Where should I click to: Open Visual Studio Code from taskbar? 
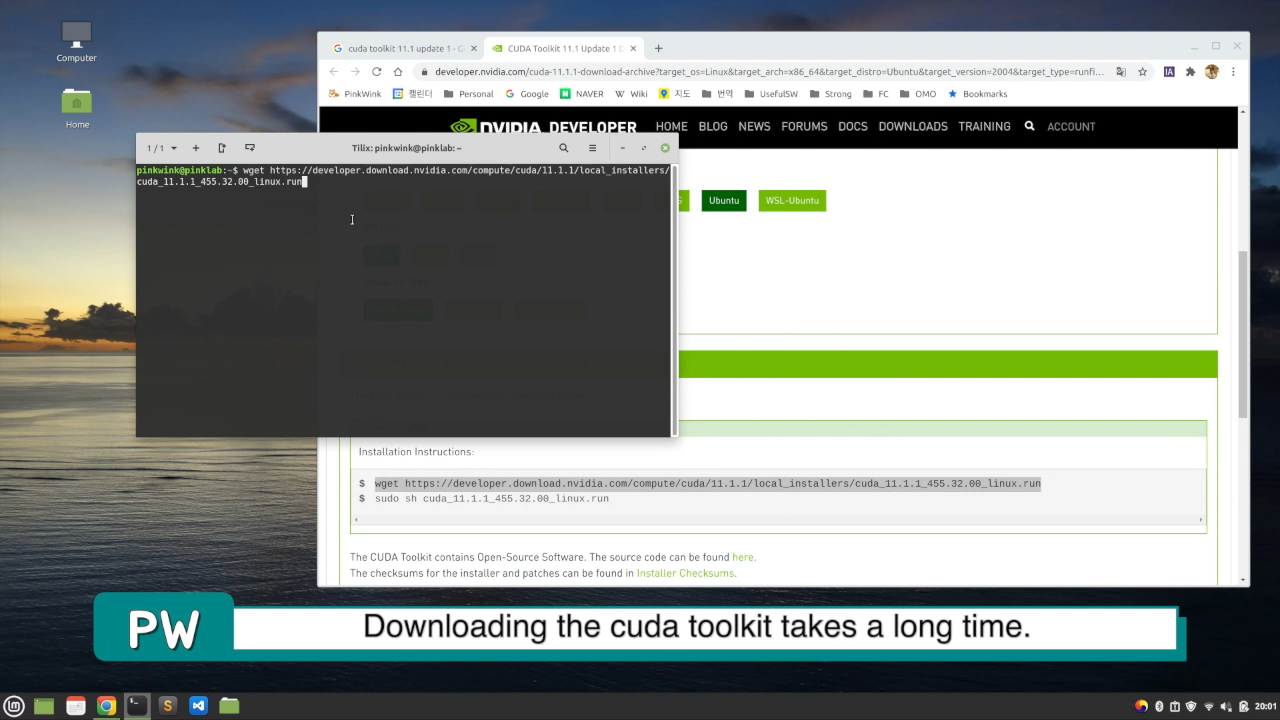point(198,706)
